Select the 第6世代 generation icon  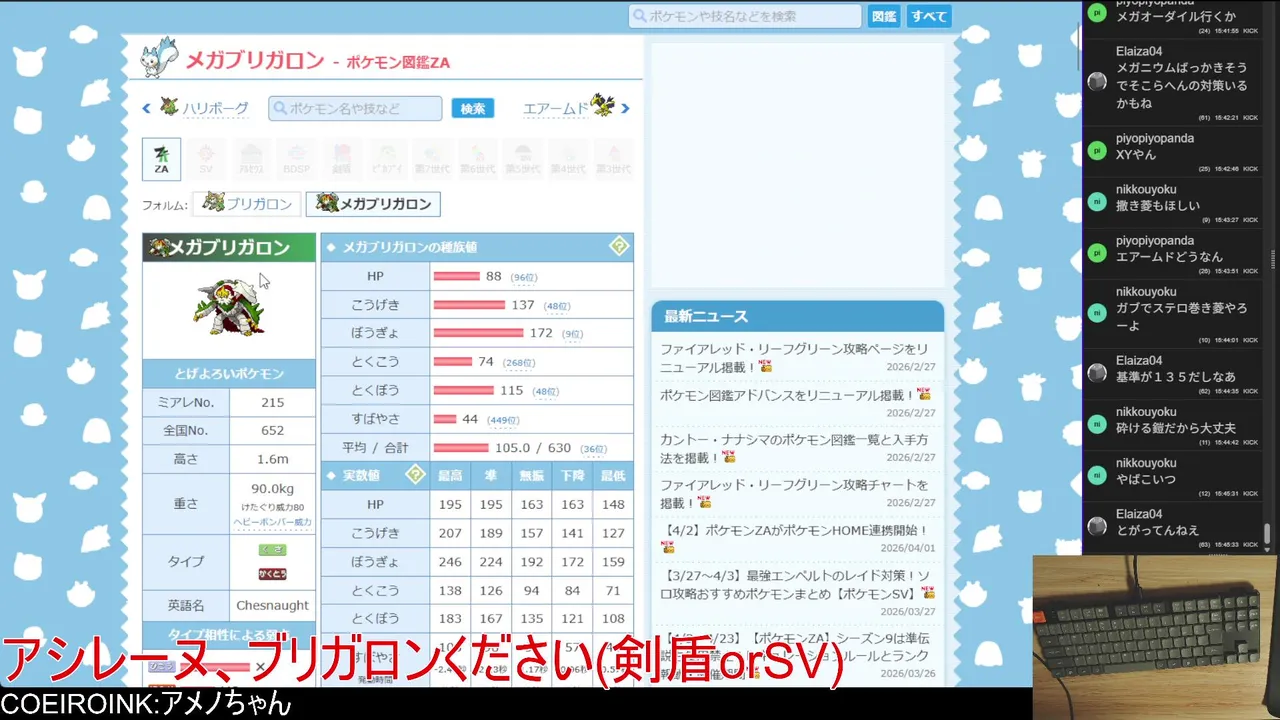point(477,159)
